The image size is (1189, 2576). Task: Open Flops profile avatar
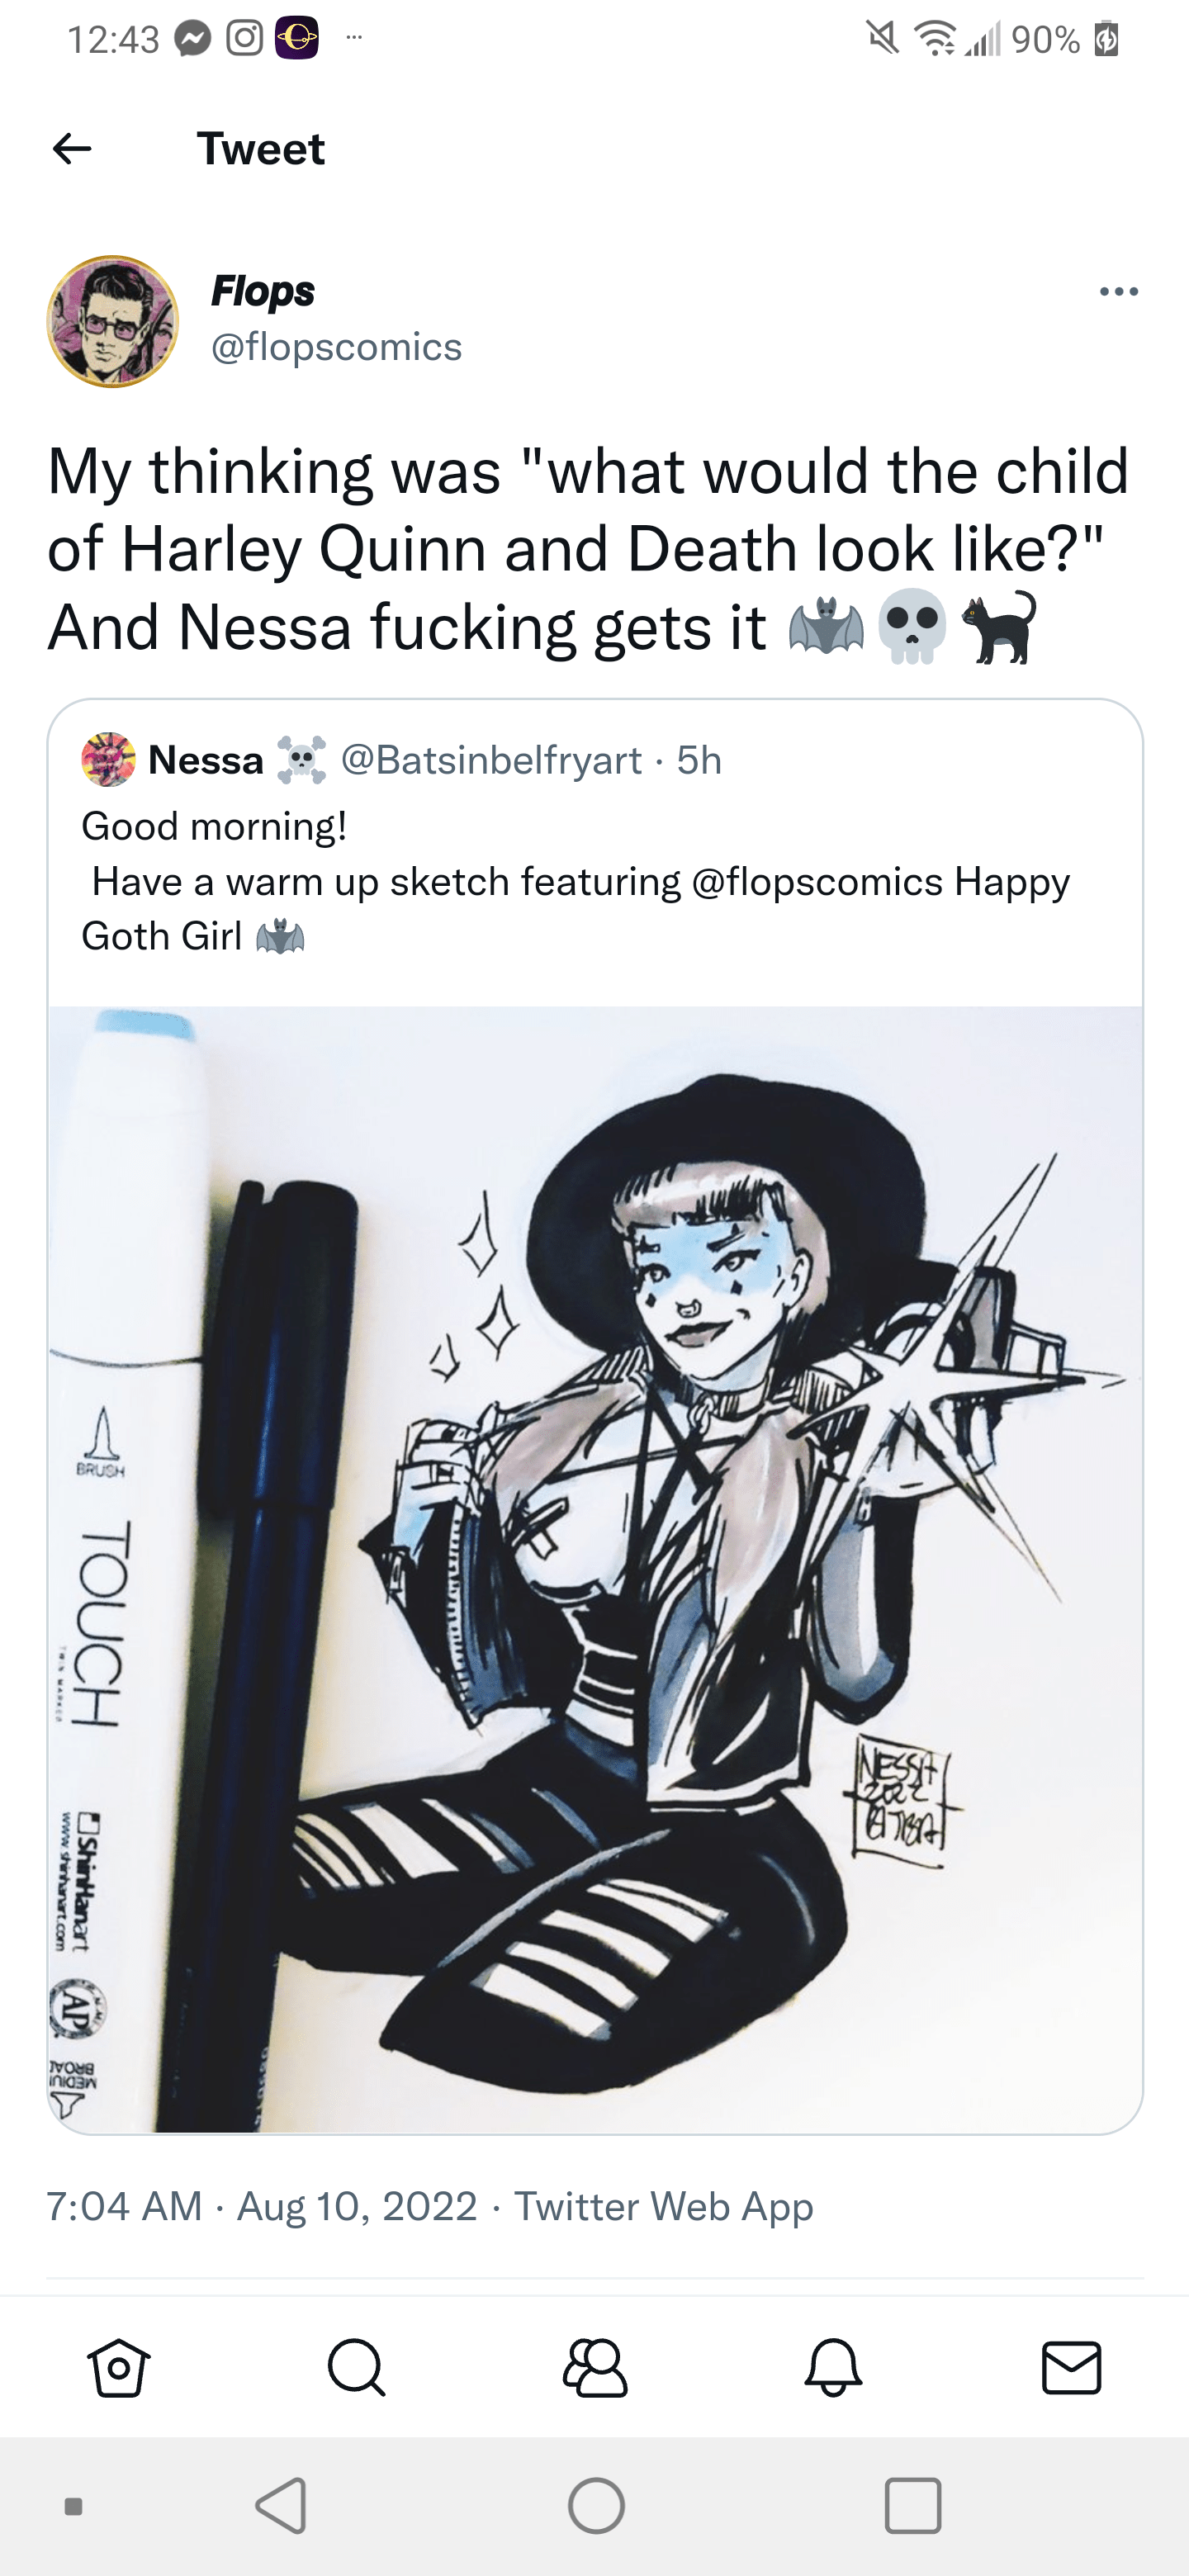[113, 321]
